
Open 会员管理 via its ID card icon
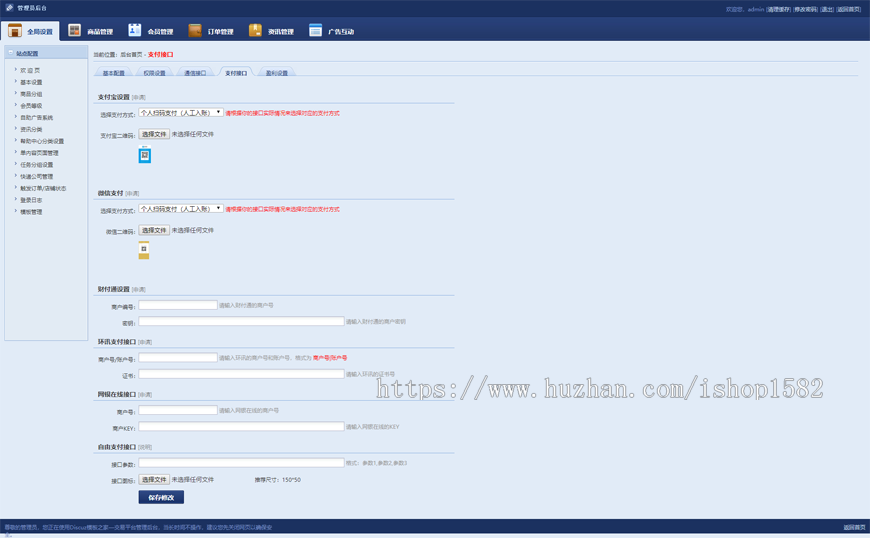(x=134, y=31)
